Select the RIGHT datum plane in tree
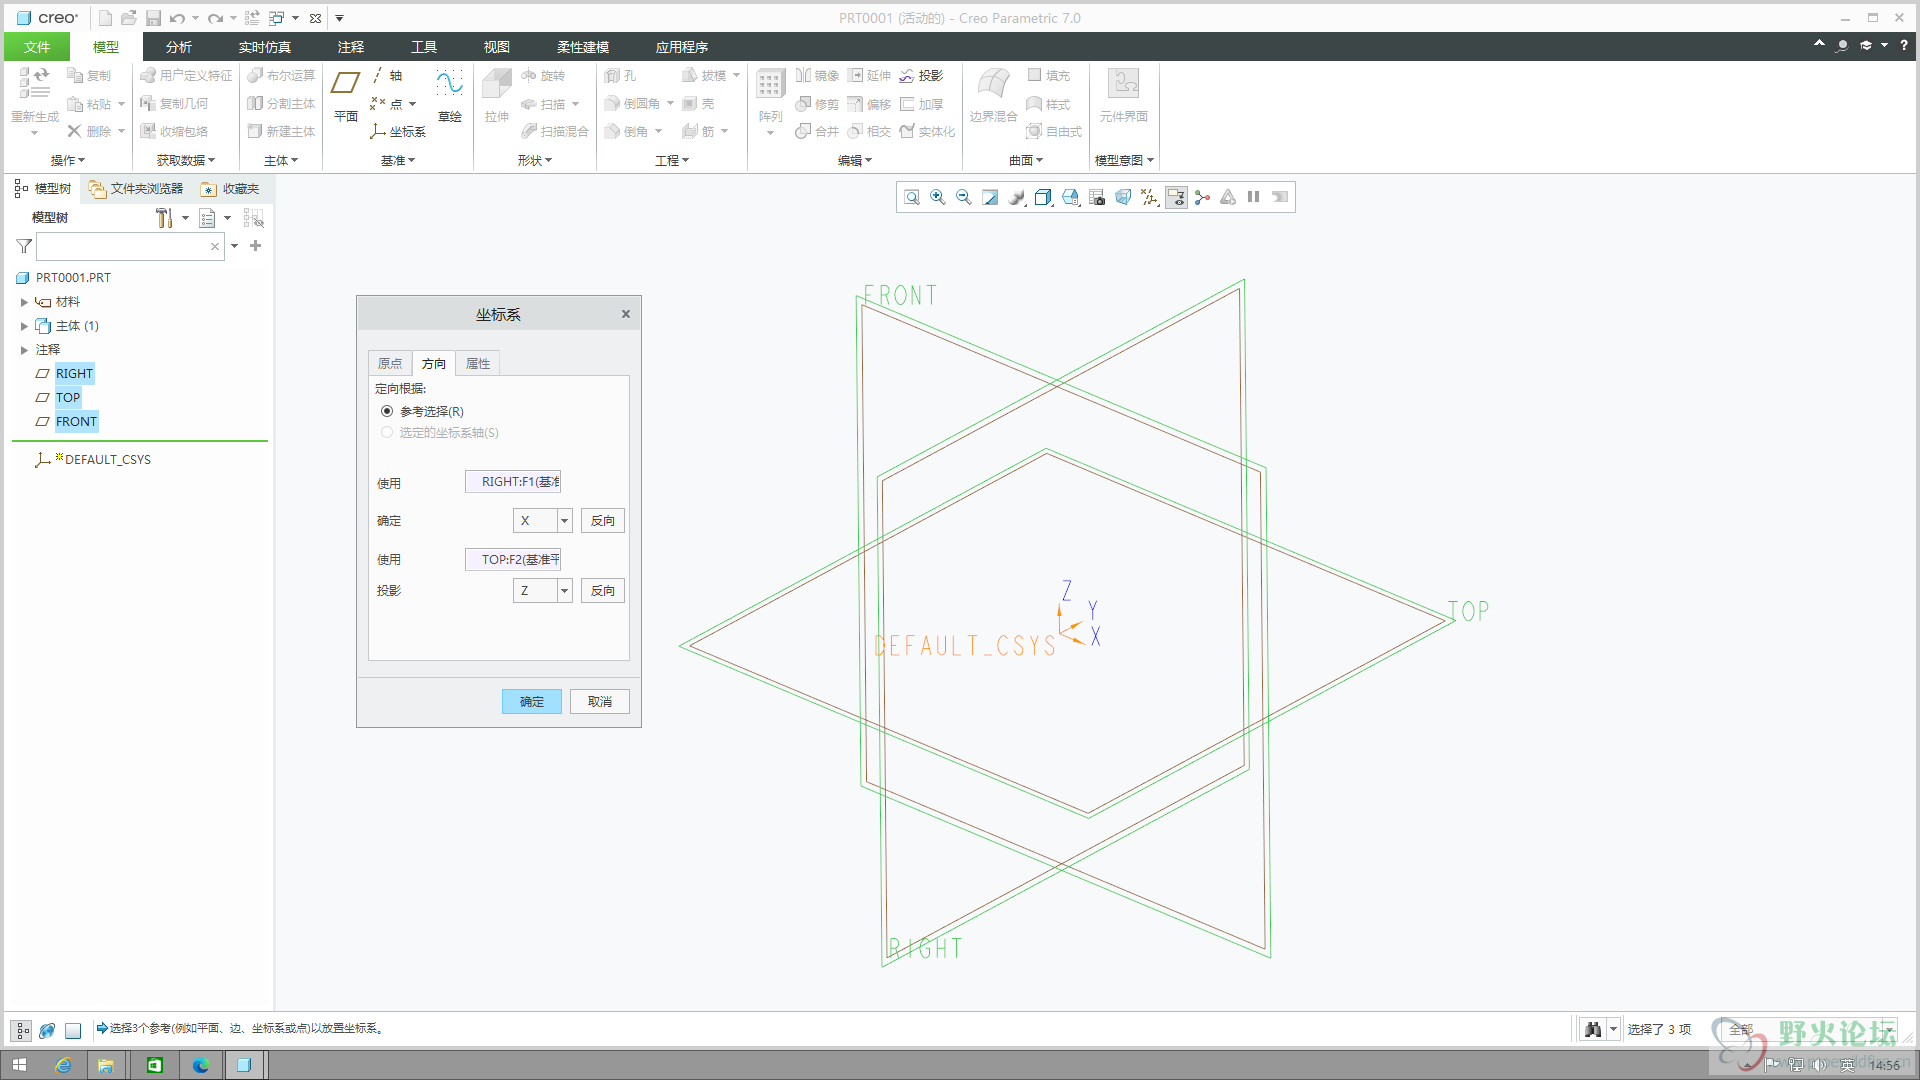 (74, 373)
